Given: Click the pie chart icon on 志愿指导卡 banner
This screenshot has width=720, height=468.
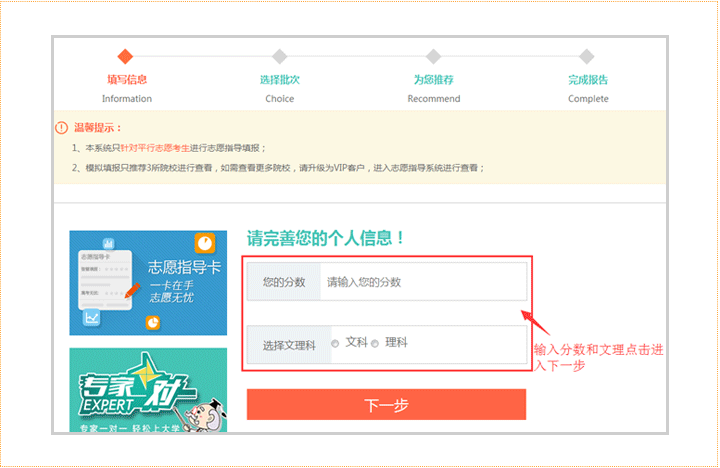Looking at the screenshot, I should [153, 323].
